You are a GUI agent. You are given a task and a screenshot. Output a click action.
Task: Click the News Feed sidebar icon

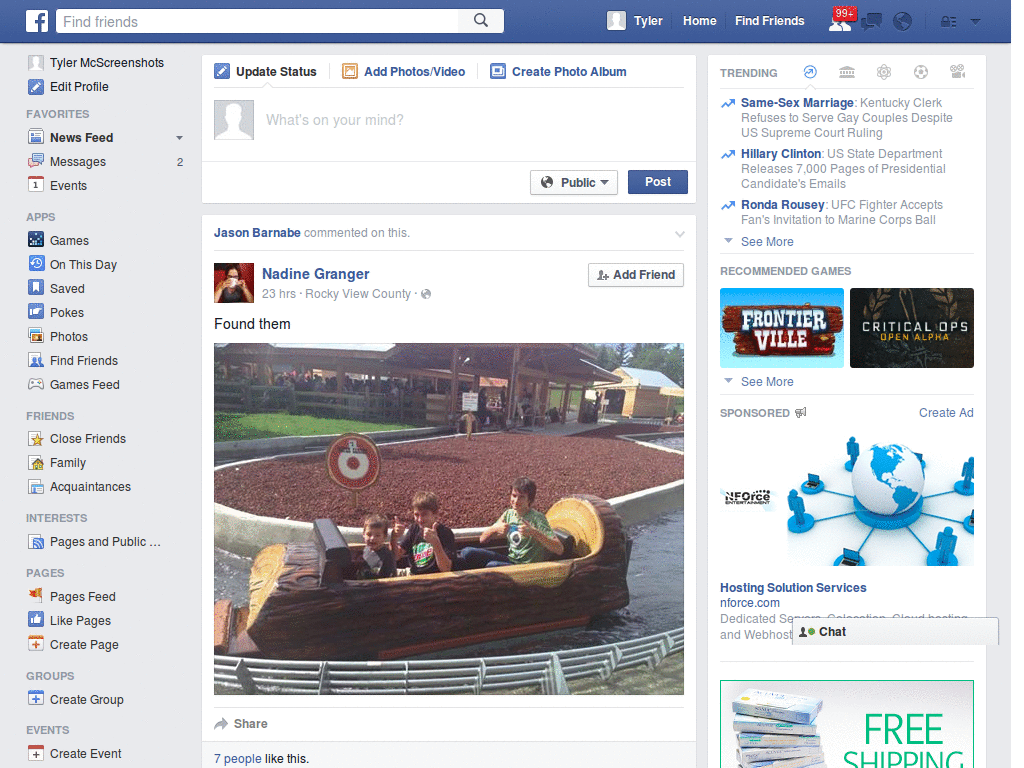point(36,137)
